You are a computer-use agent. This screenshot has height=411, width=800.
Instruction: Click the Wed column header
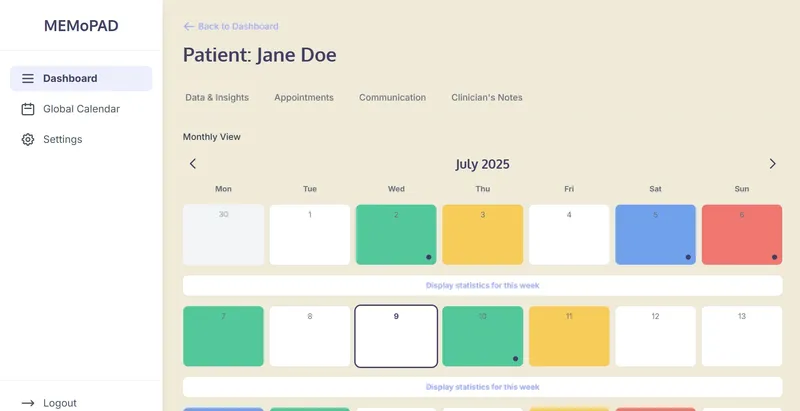[396, 189]
